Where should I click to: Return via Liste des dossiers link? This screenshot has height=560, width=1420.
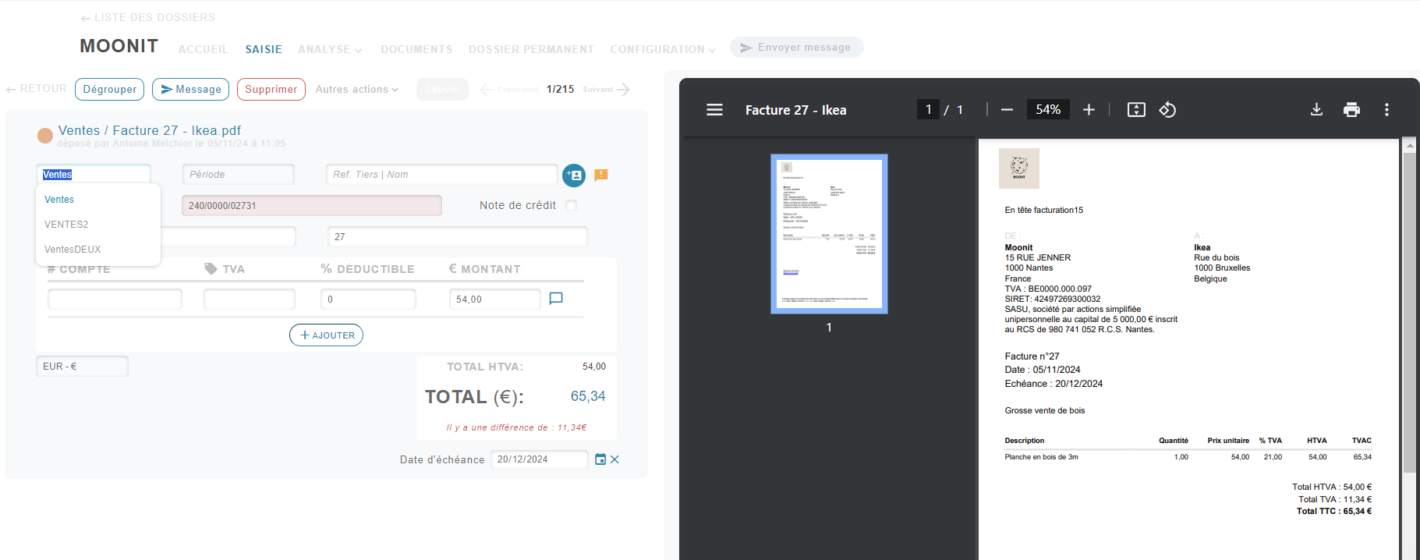(147, 17)
